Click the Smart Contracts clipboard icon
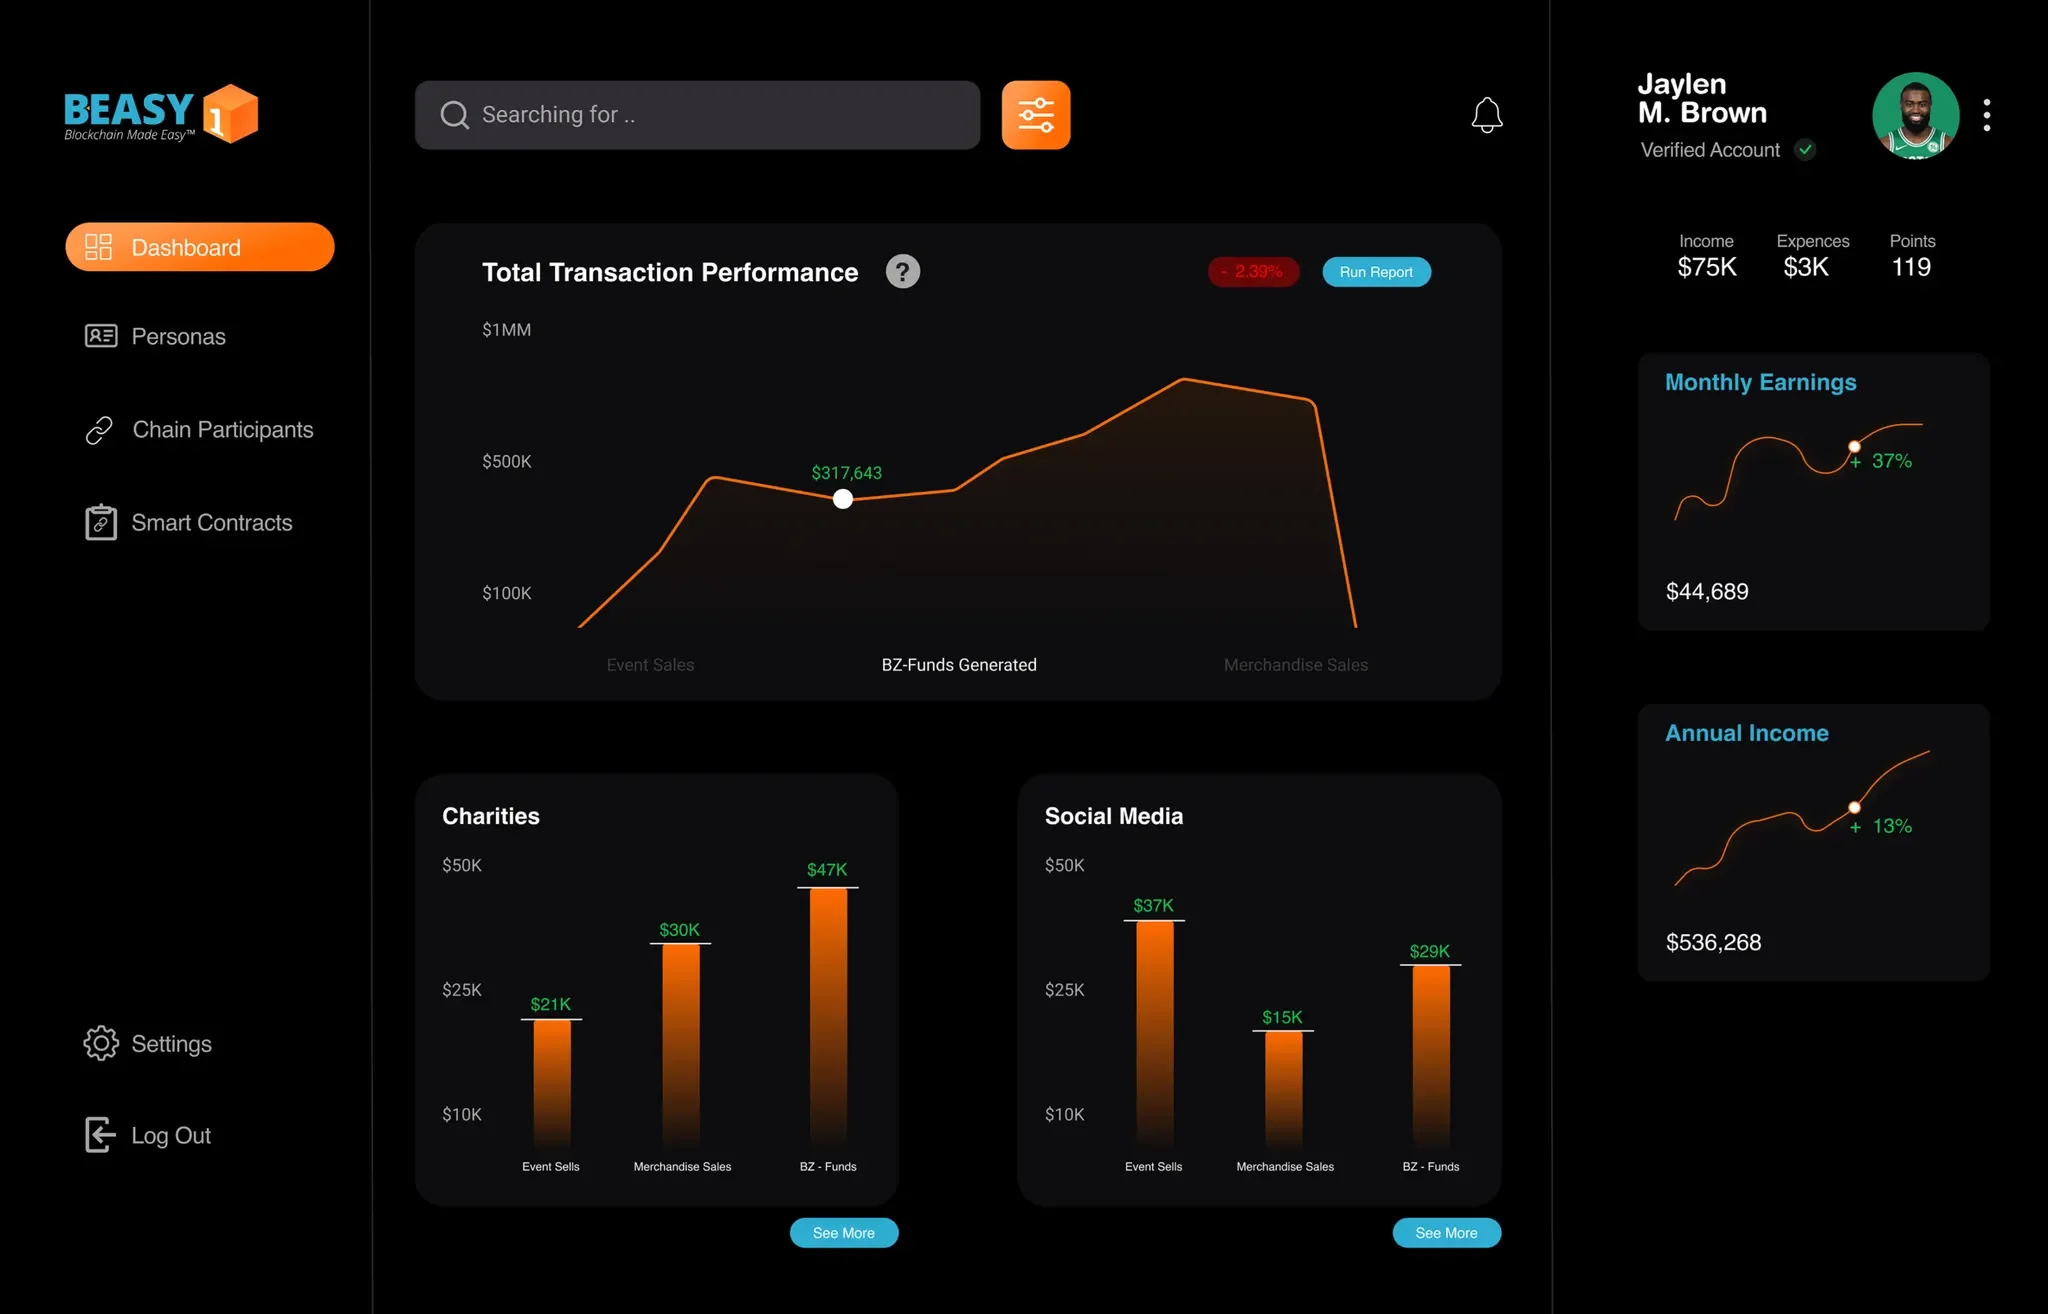Screen dimensions: 2048x1314 tap(101, 523)
